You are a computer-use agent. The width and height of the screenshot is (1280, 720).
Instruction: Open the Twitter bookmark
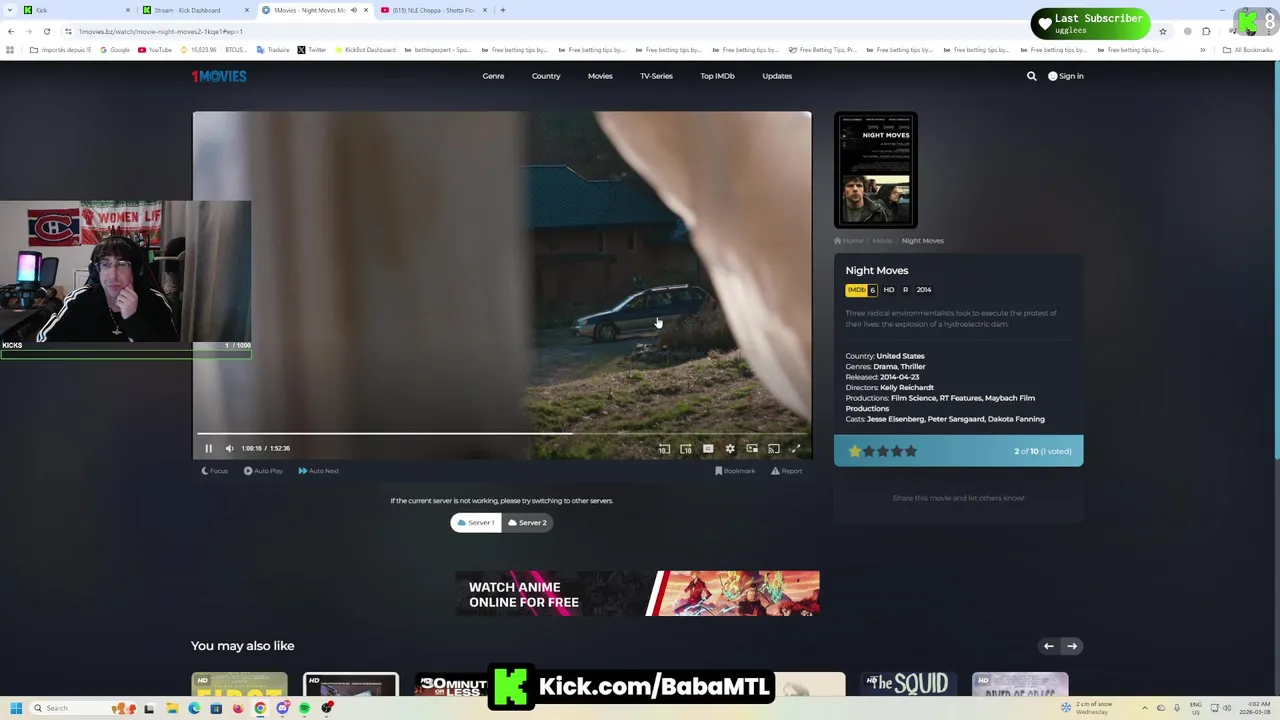(x=312, y=50)
